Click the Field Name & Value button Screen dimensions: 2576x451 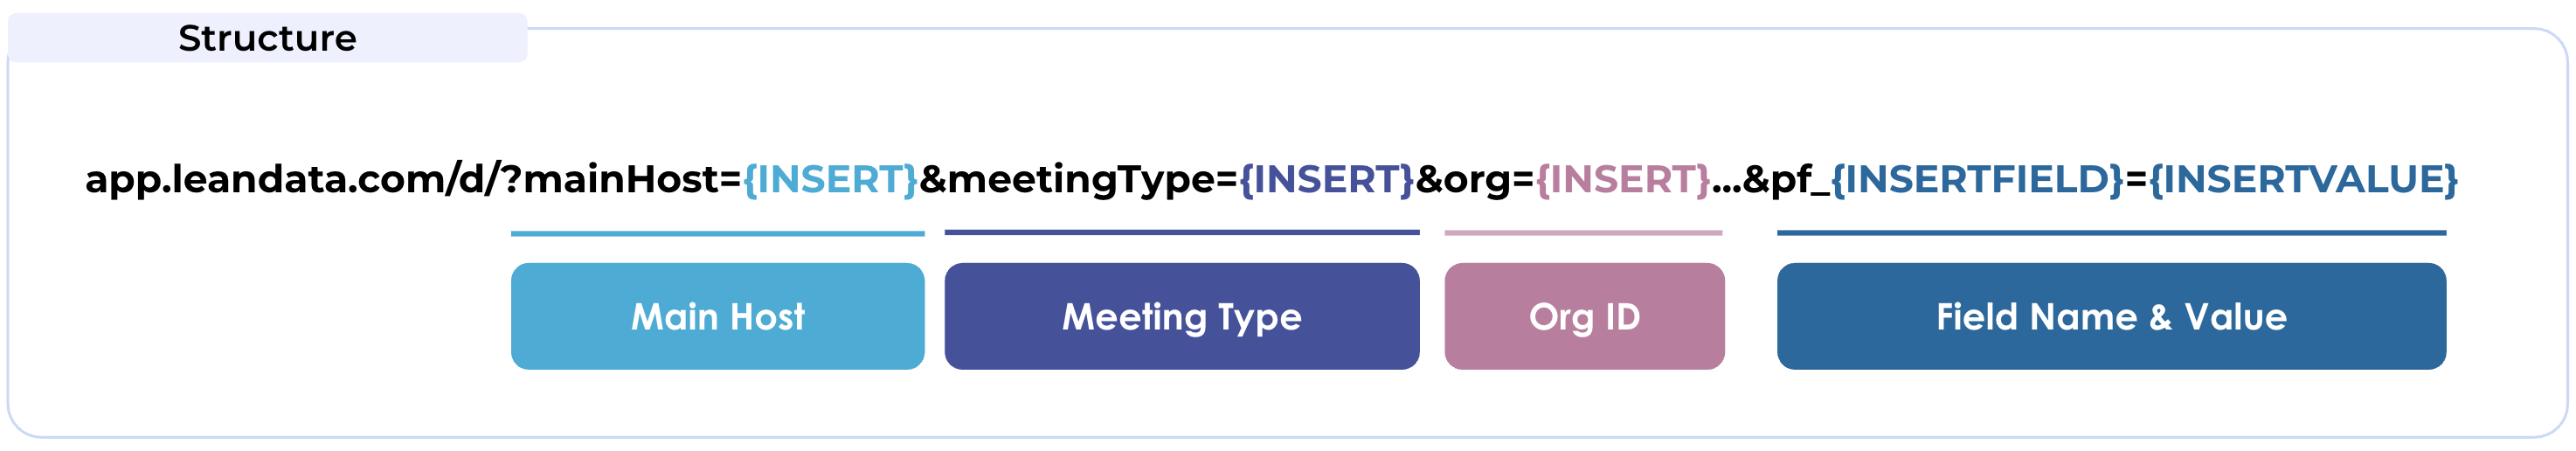pyautogui.click(x=2110, y=316)
